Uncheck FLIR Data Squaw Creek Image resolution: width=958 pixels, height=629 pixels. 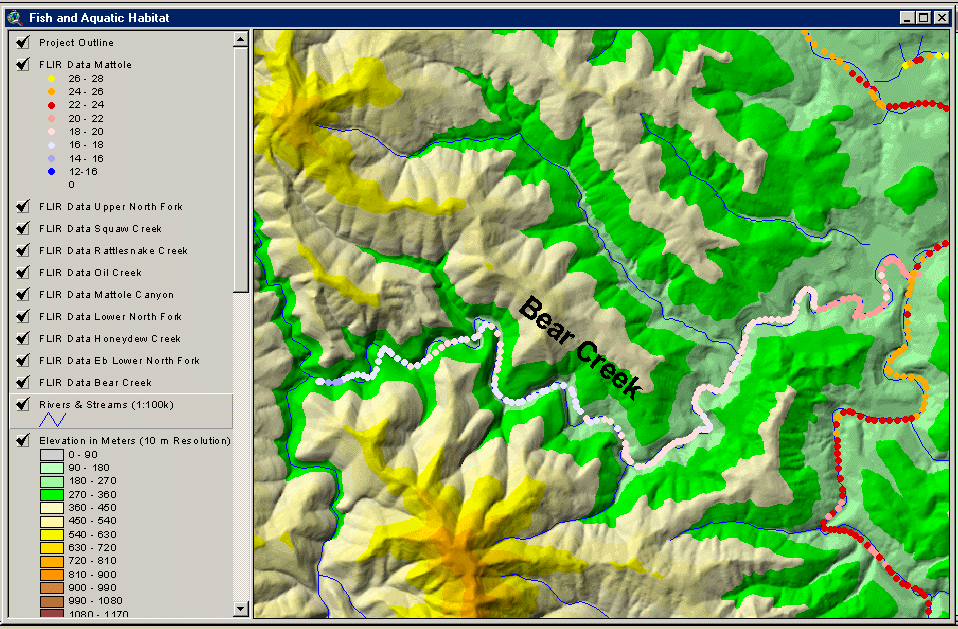(x=23, y=228)
